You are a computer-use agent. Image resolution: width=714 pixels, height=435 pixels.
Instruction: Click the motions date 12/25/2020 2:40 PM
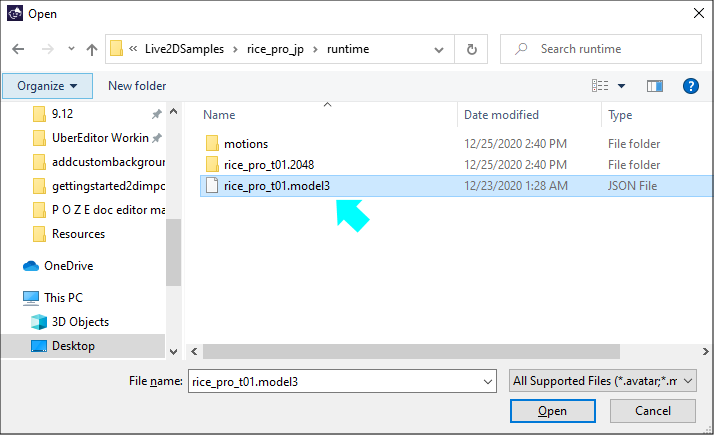point(515,144)
